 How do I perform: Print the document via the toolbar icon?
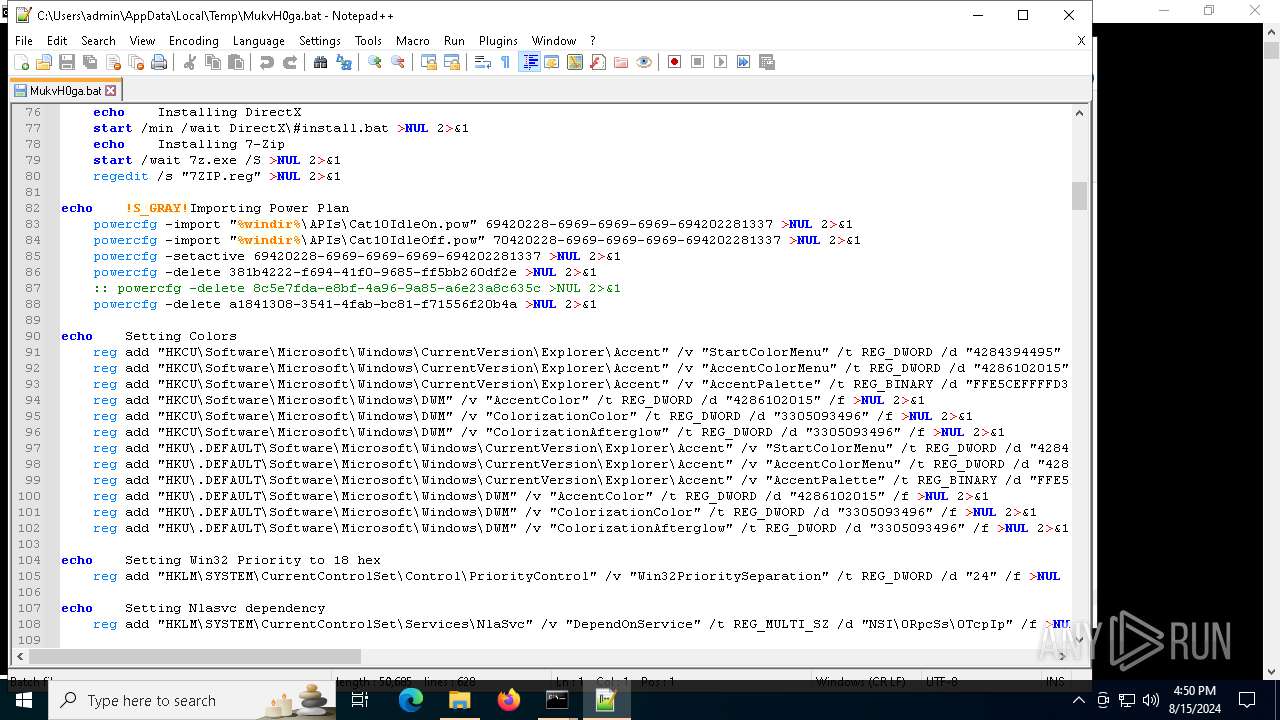click(x=159, y=62)
